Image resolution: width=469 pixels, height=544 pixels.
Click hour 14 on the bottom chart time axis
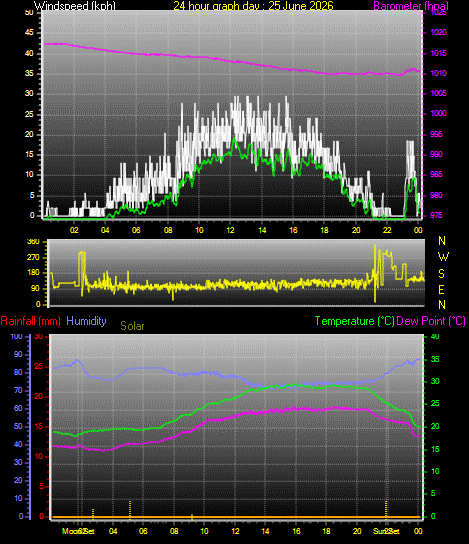[265, 531]
